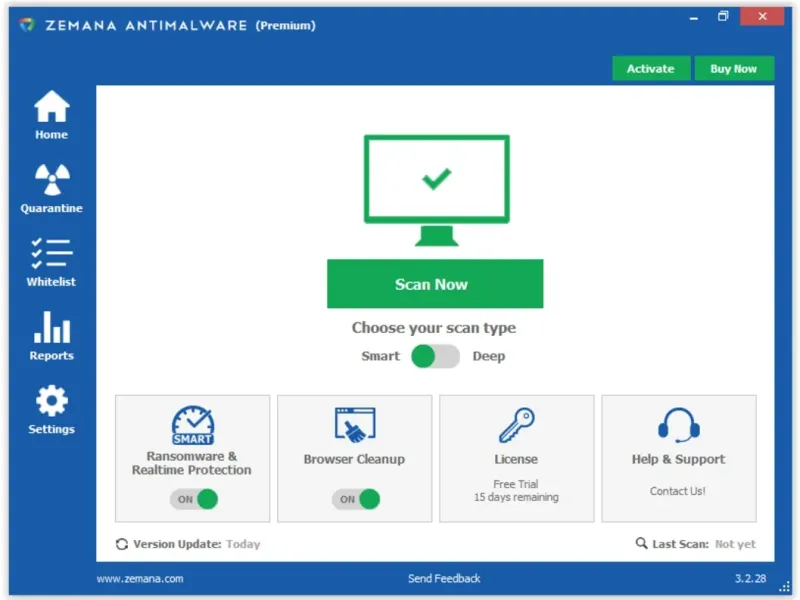The width and height of the screenshot is (800, 600).
Task: Click the (Premium) label in title bar
Action: click(286, 26)
